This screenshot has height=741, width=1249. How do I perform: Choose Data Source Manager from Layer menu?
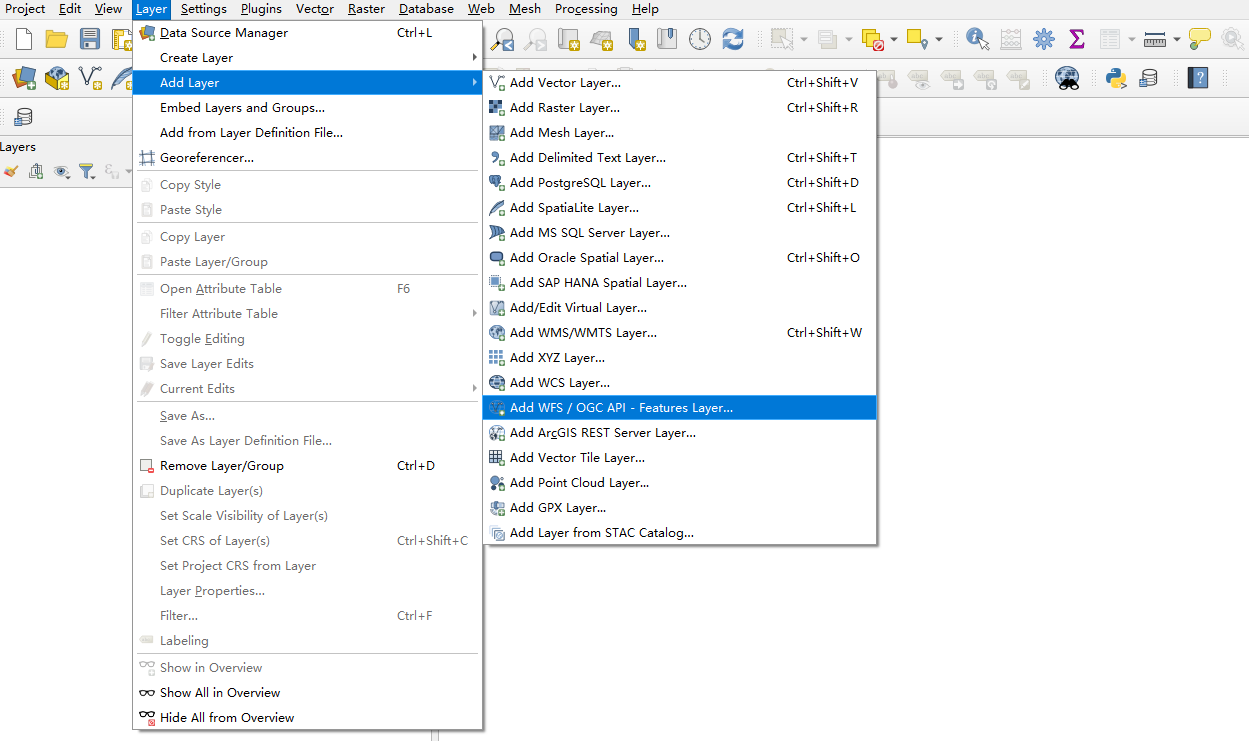[x=308, y=32]
